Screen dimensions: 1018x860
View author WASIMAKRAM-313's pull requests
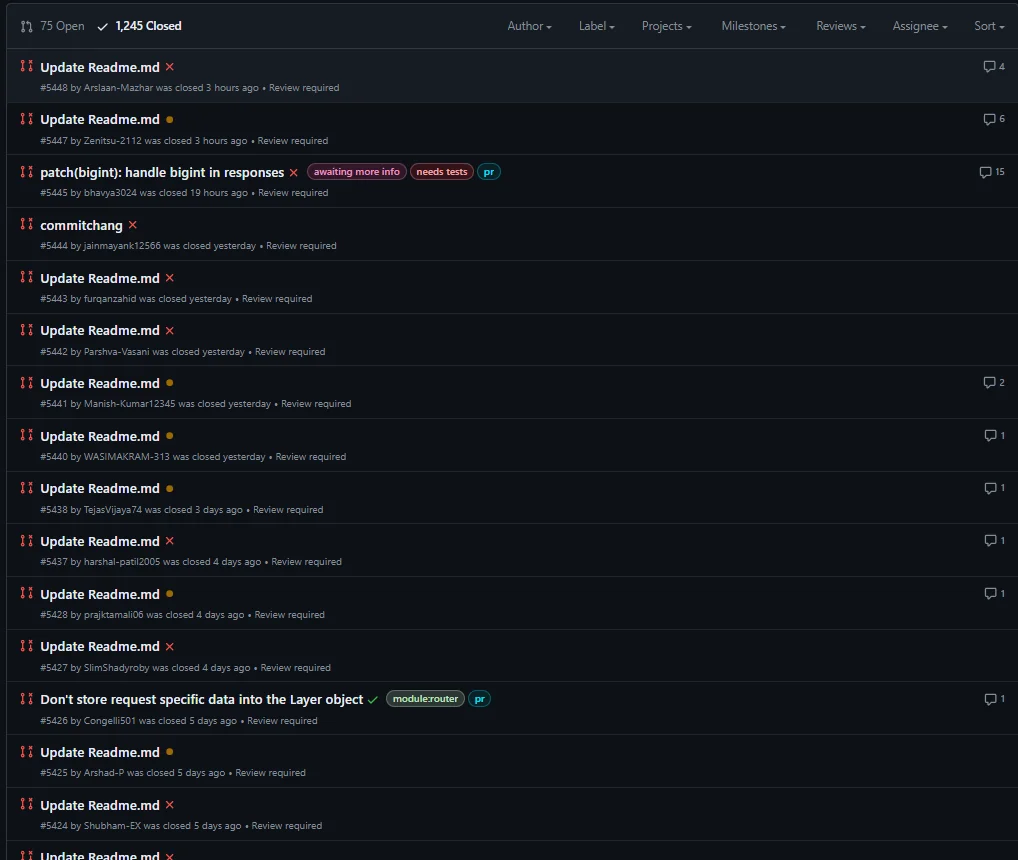(x=127, y=457)
